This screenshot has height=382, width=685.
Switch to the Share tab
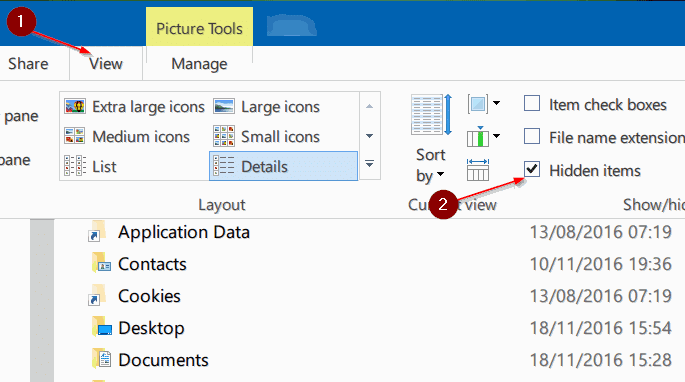coord(28,64)
